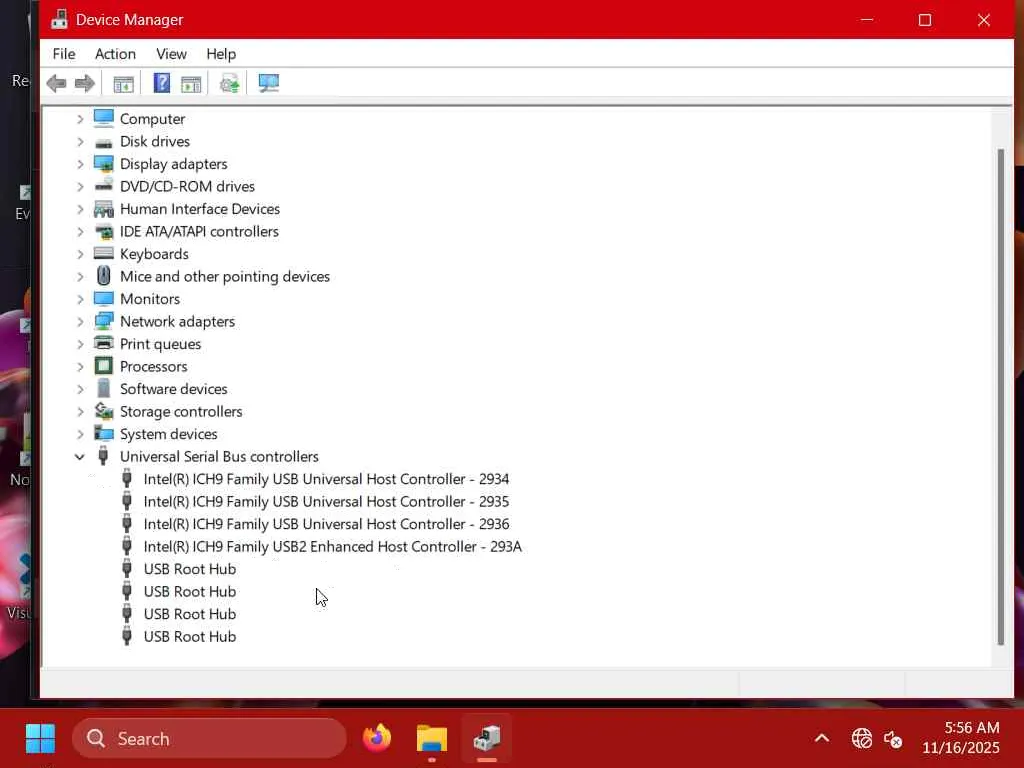Select Intel ICH9 USB Universal Host Controller - 2936

(326, 524)
